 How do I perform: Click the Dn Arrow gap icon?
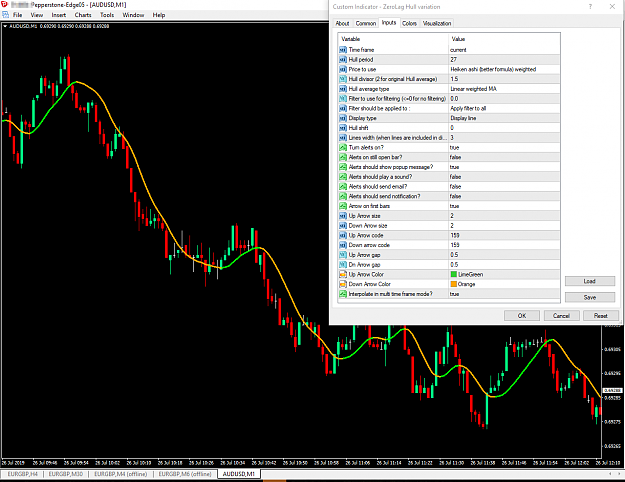pos(343,265)
